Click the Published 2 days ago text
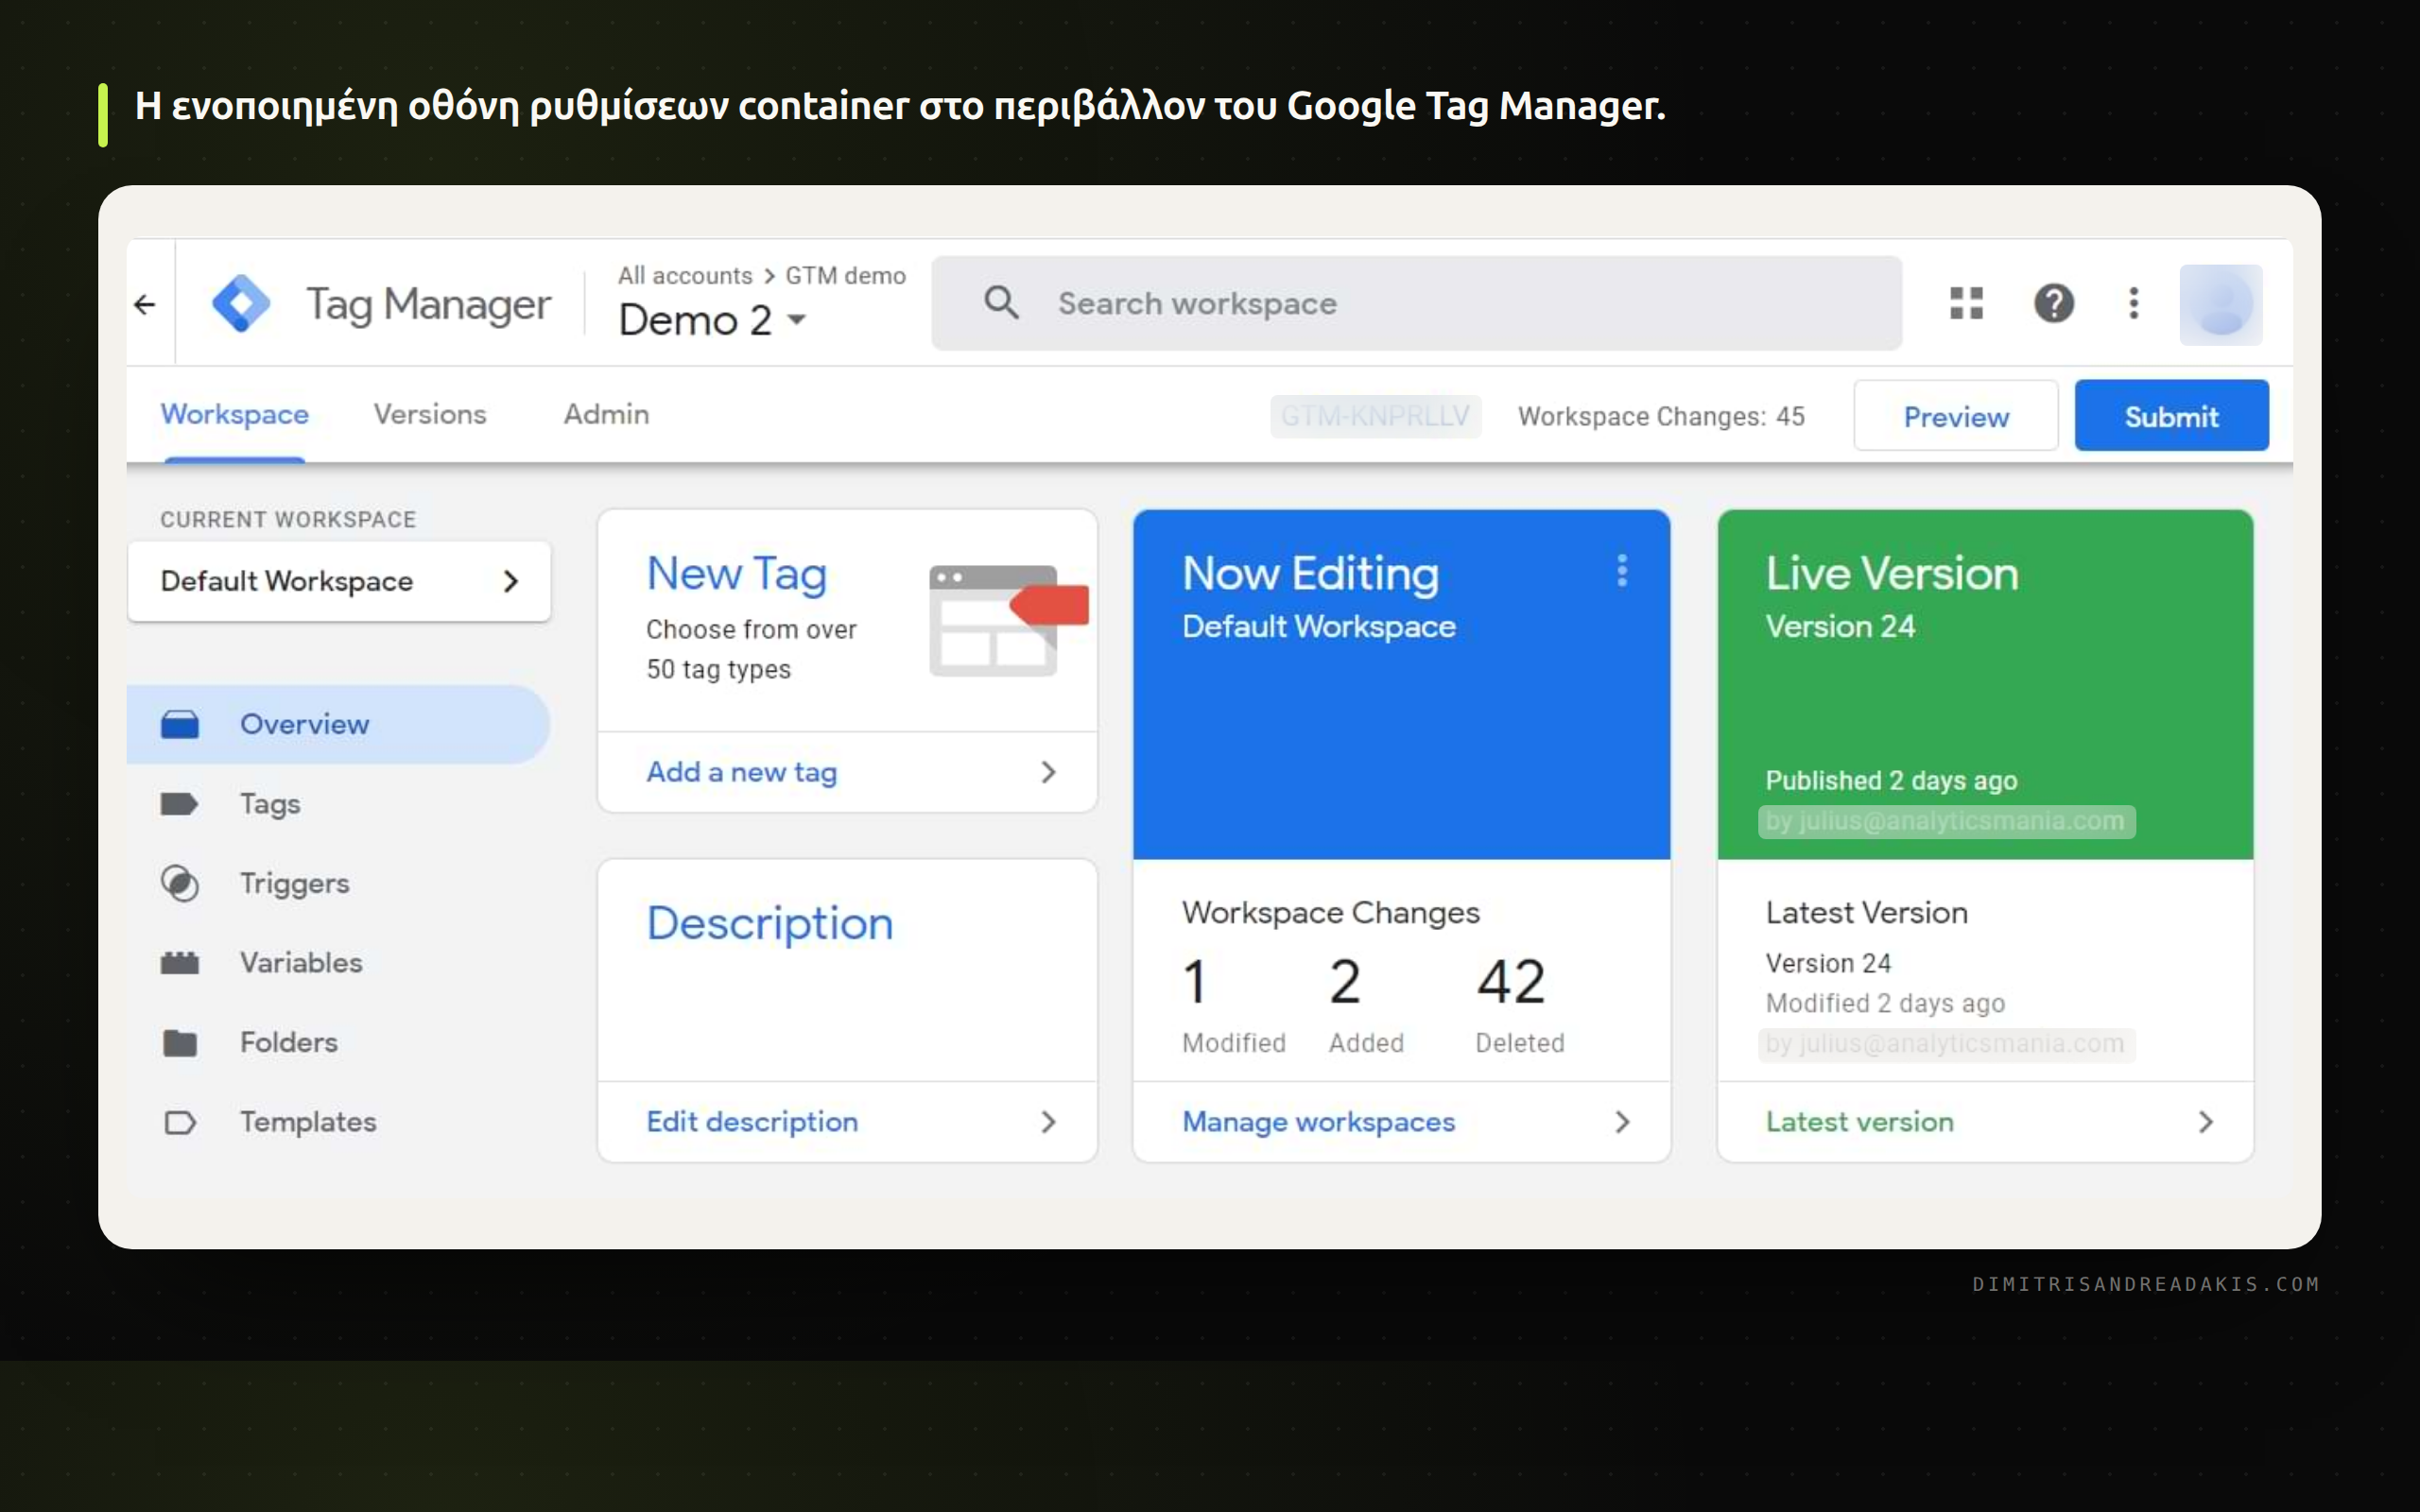This screenshot has height=1512, width=2420. pyautogui.click(x=1891, y=780)
